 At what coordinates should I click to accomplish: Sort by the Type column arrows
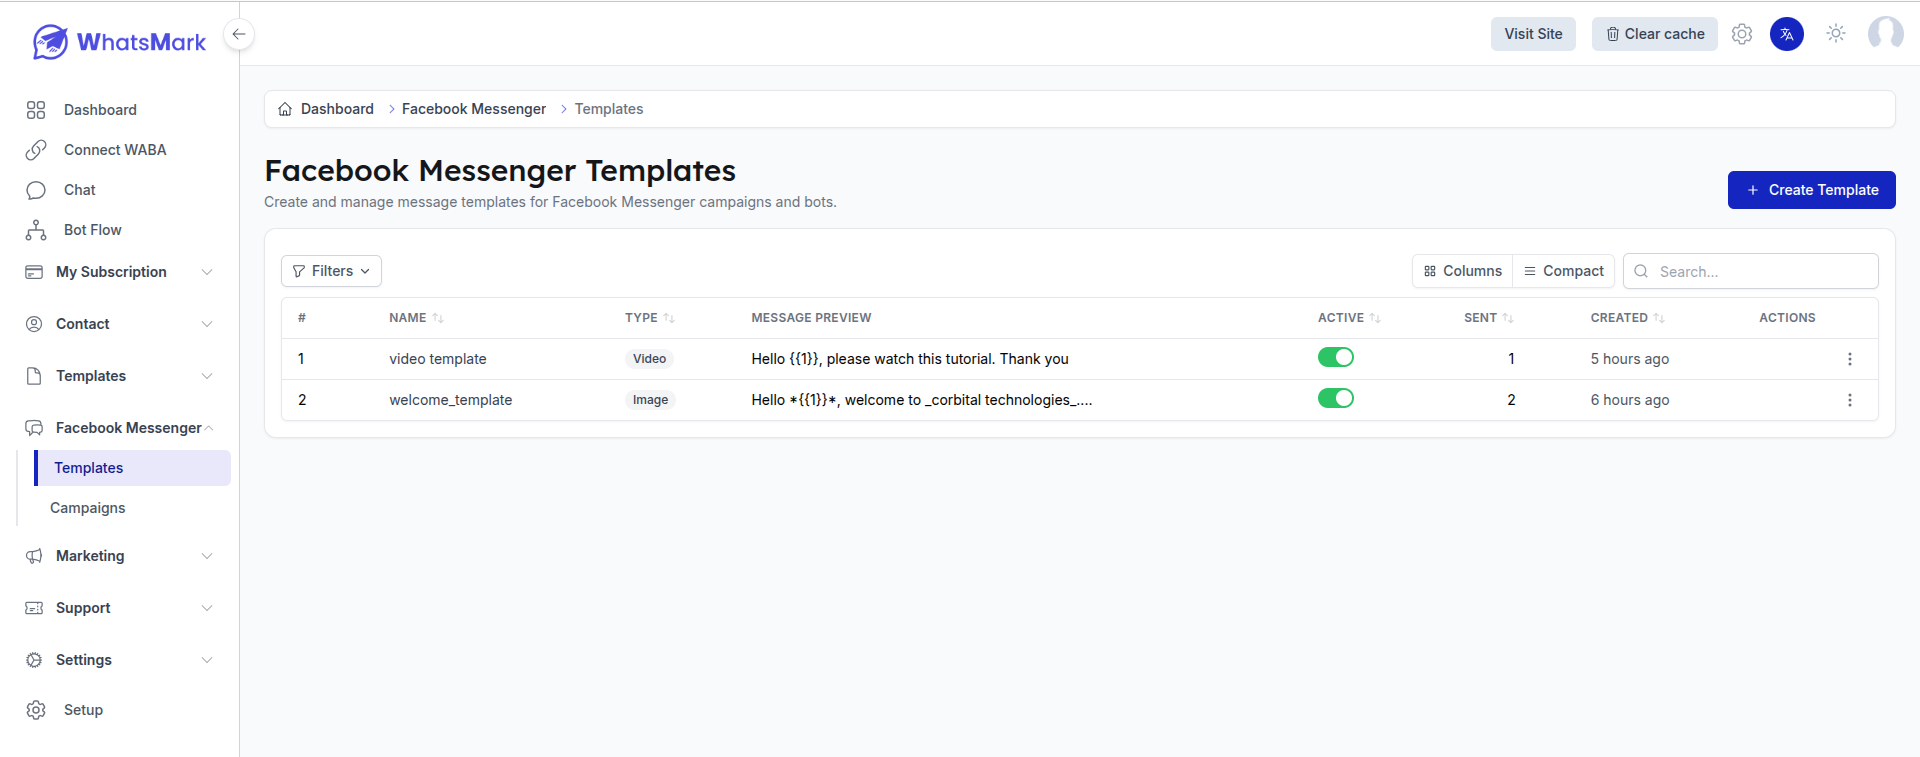click(669, 318)
